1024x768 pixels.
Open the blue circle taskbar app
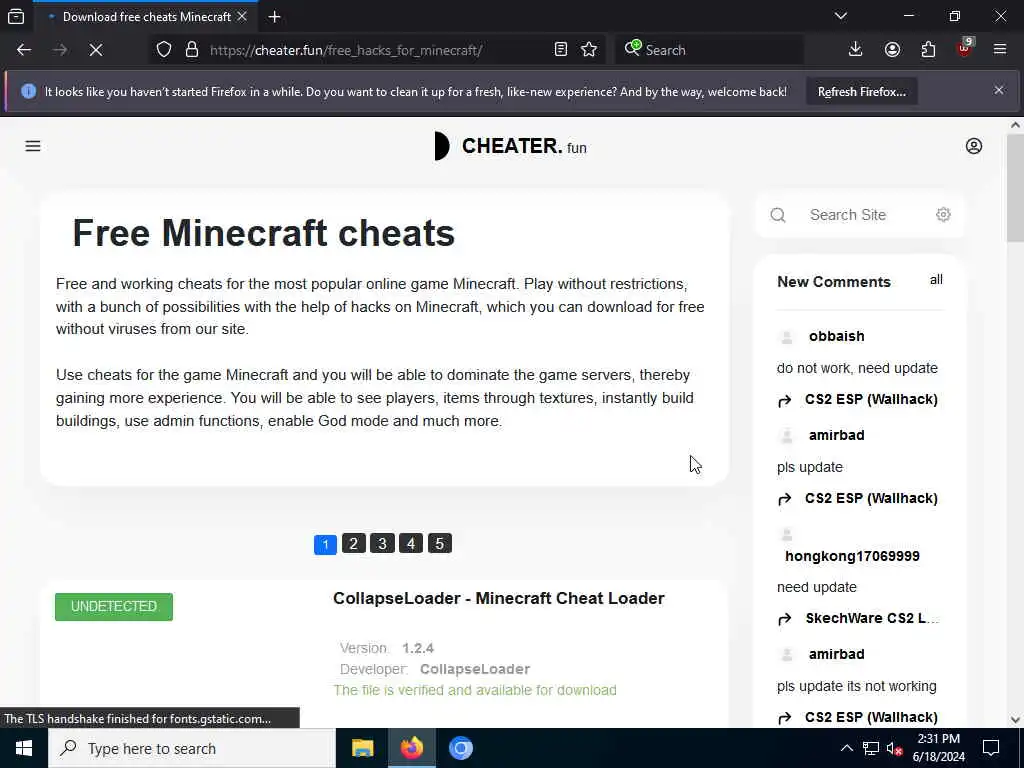[460, 748]
